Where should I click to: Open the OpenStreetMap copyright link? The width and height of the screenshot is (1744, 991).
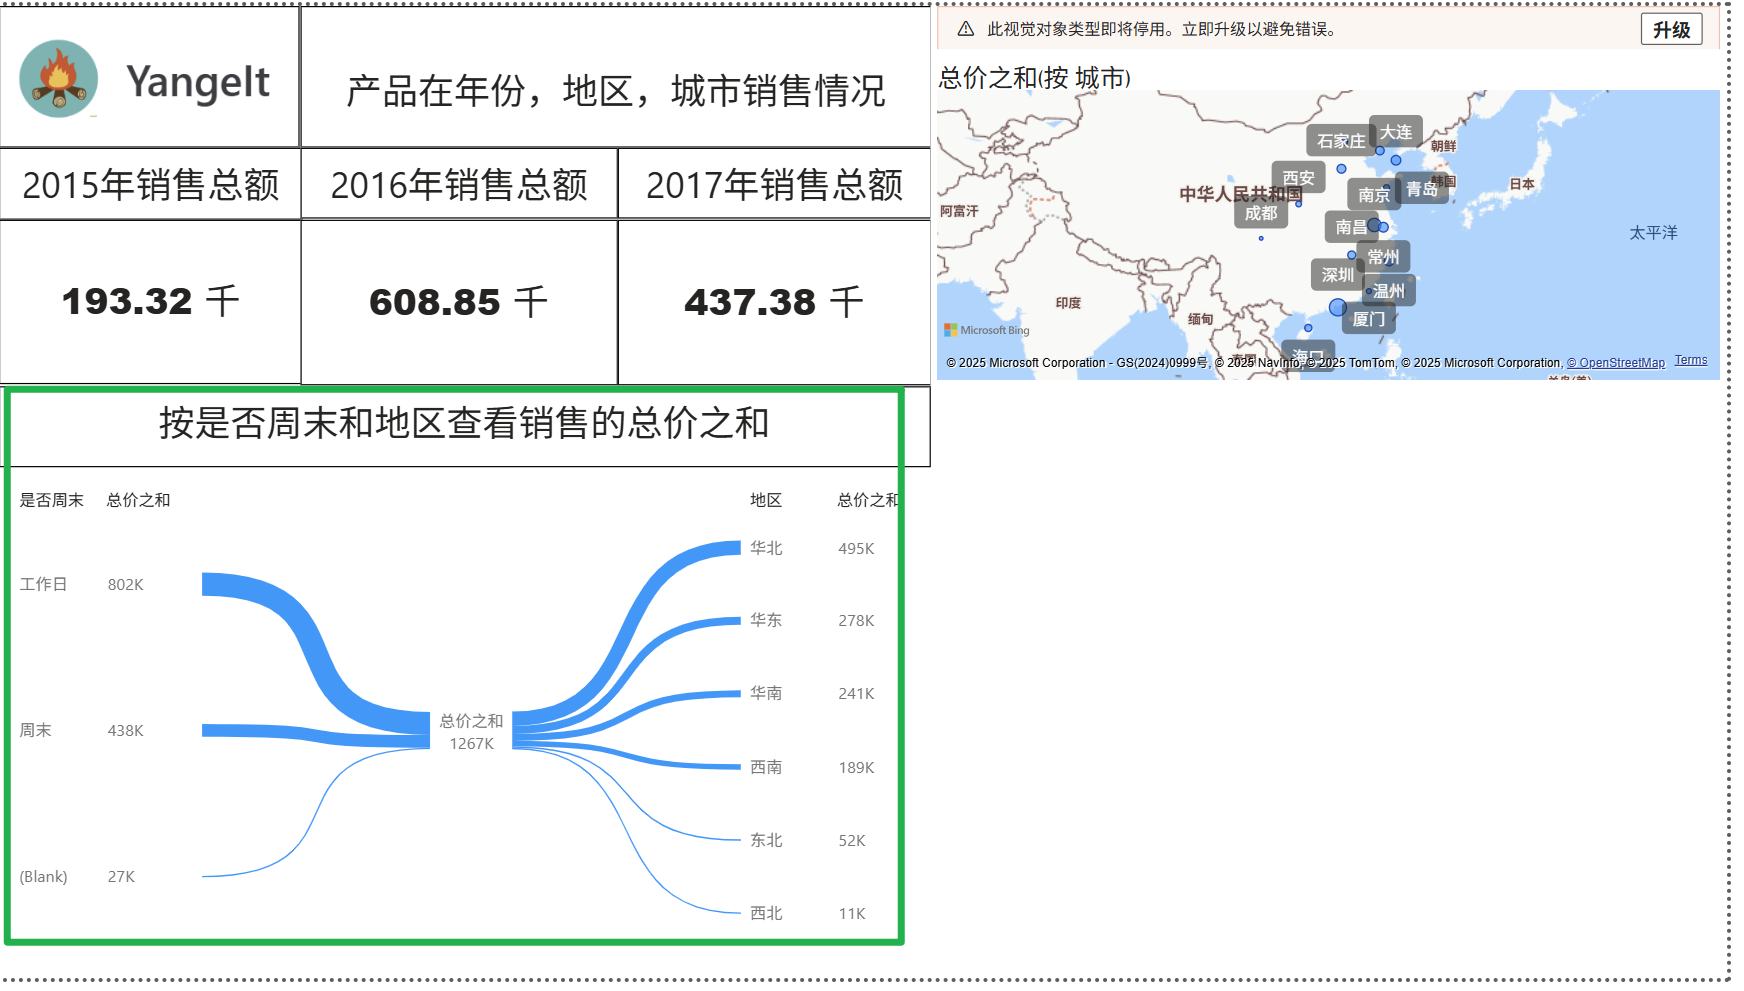tap(1615, 363)
